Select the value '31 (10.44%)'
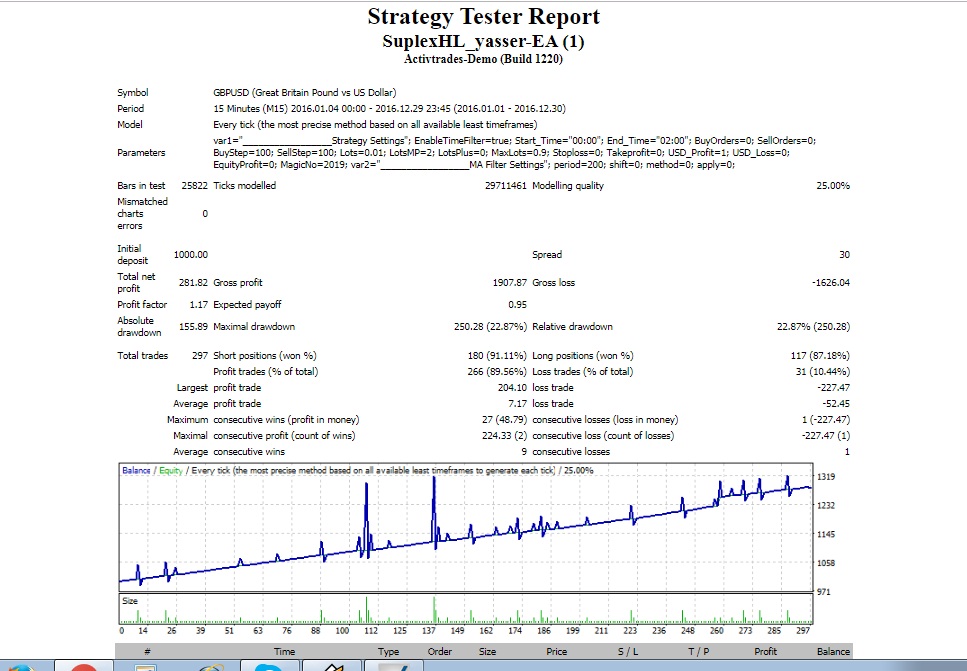The image size is (967, 671). 823,372
